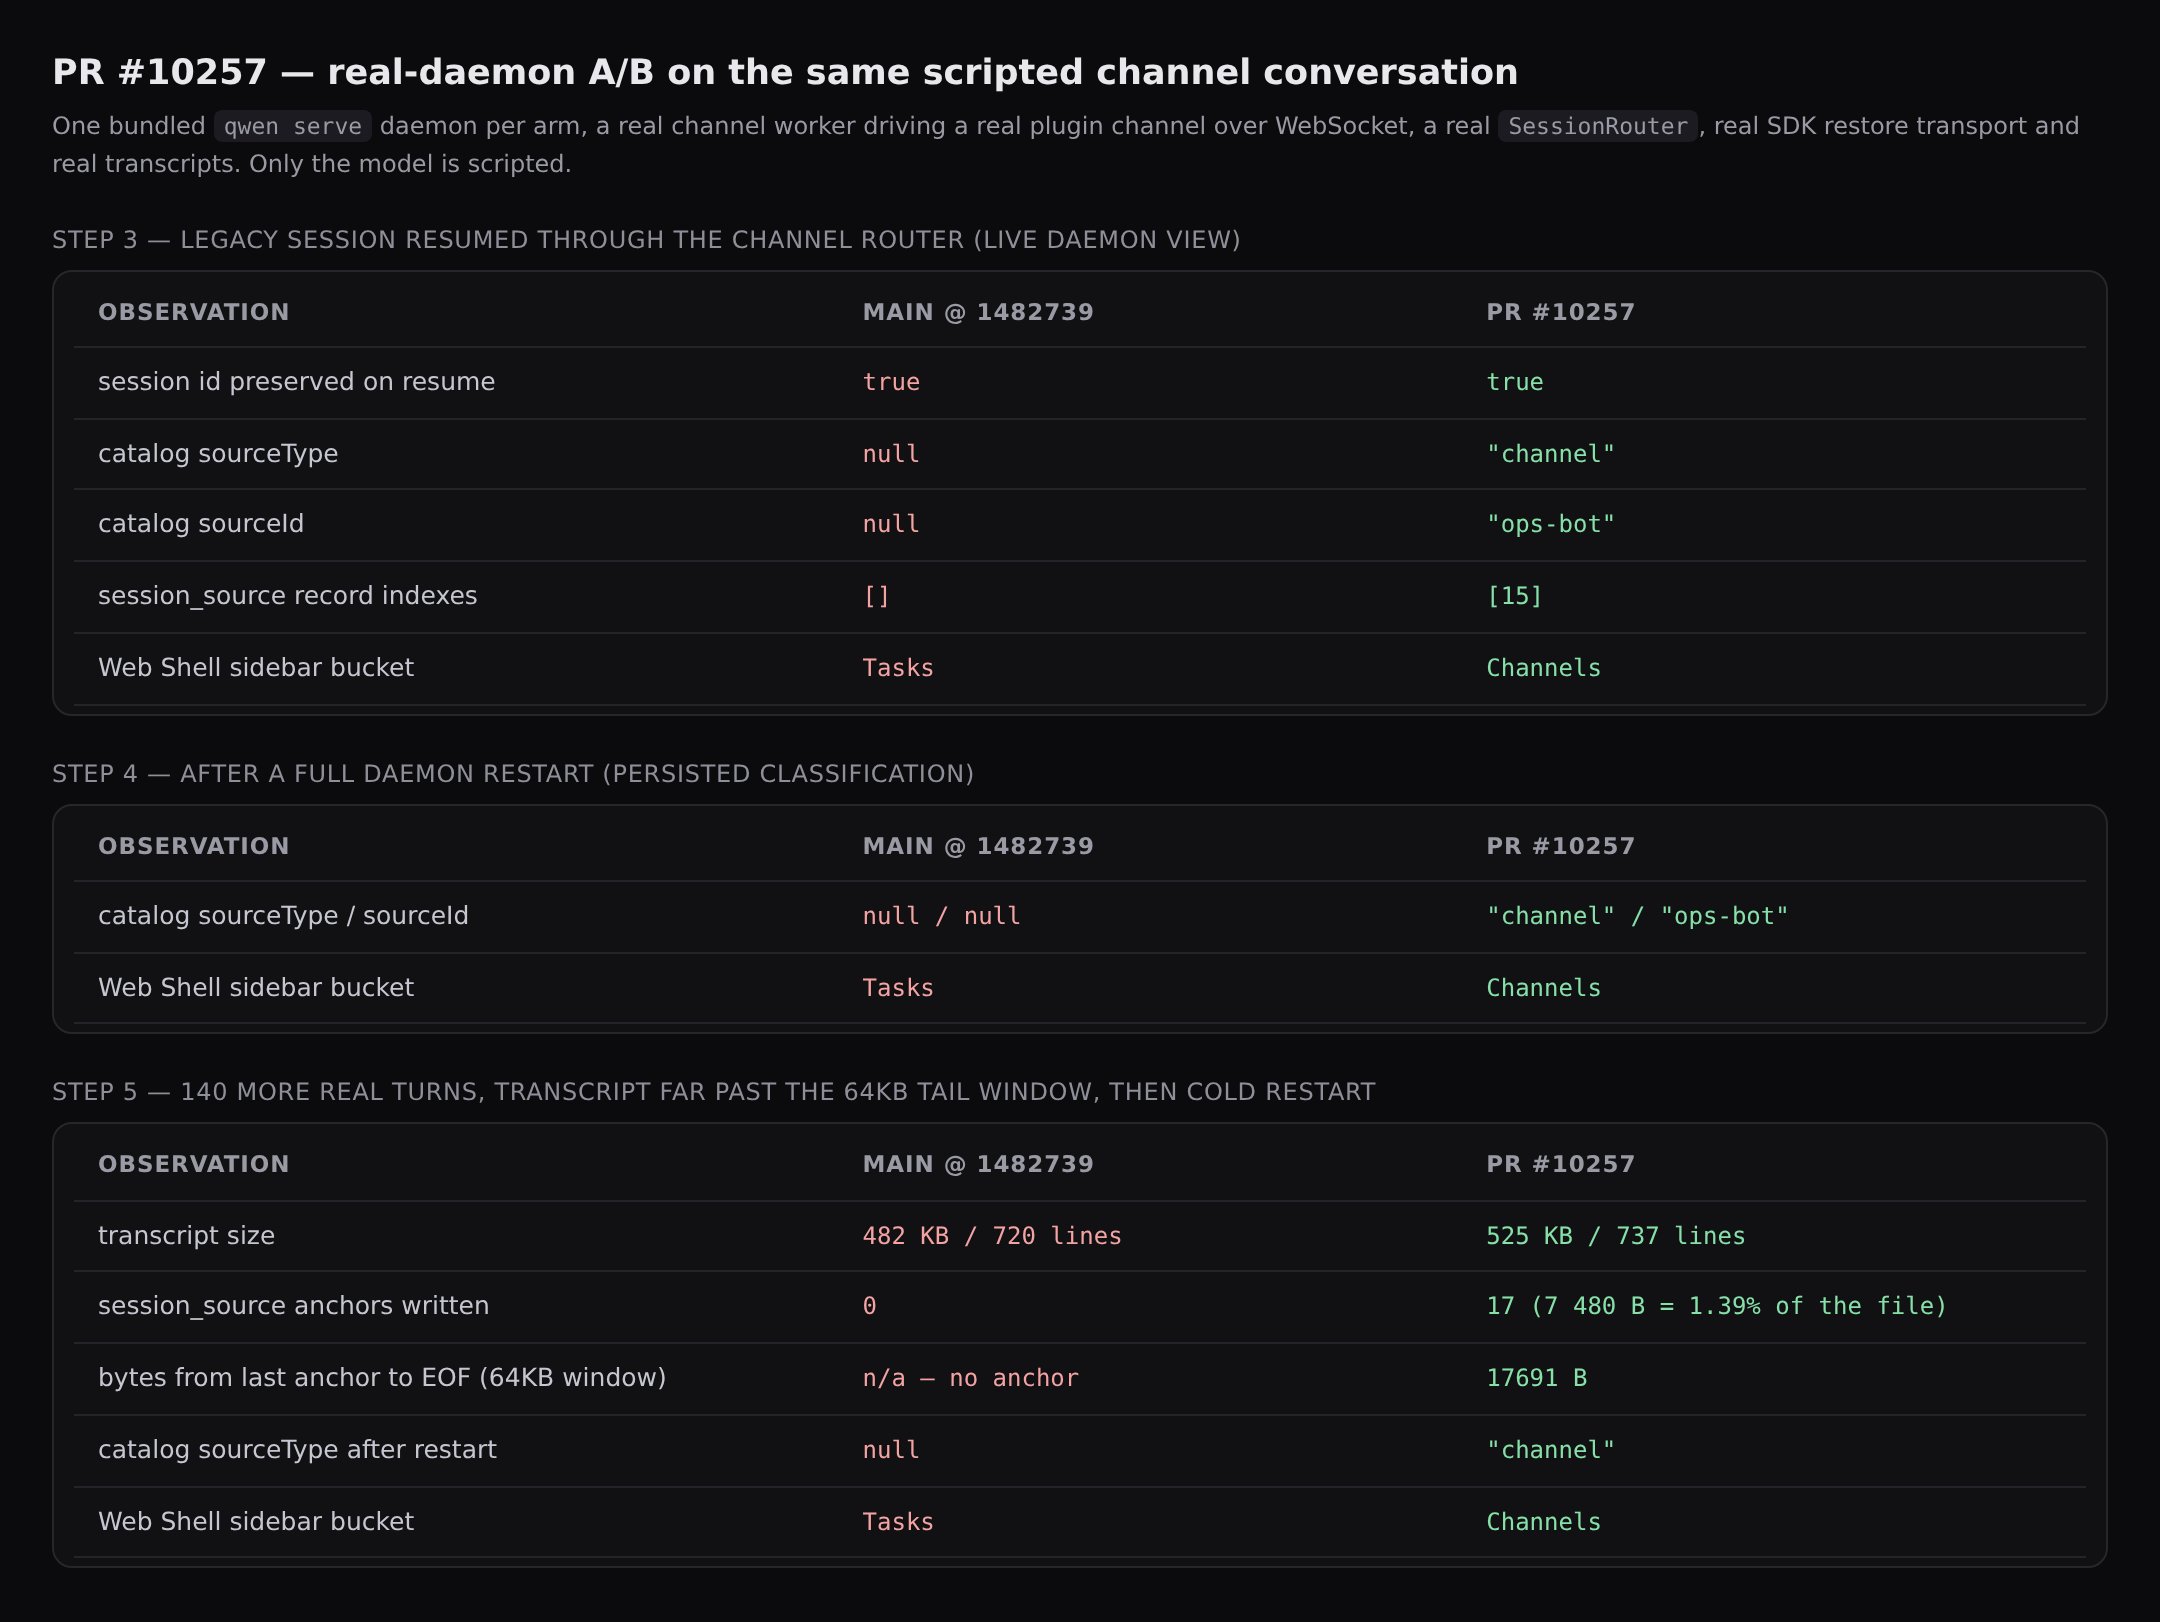Viewport: 2160px width, 1622px height.
Task: Click the [15] record indexes value
Action: (x=1515, y=596)
